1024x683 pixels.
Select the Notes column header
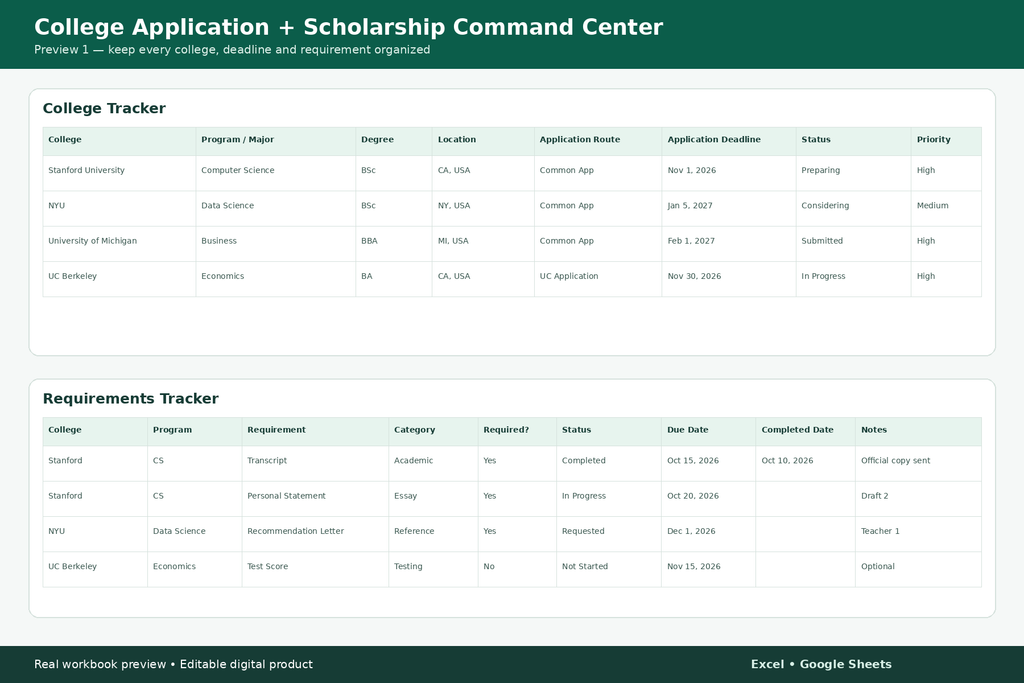point(918,430)
